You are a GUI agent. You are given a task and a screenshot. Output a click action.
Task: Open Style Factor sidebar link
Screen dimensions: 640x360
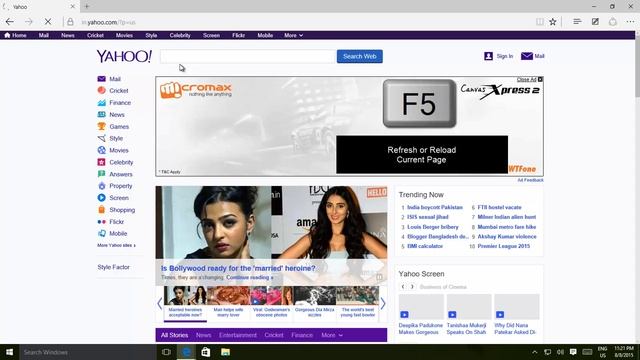(113, 267)
